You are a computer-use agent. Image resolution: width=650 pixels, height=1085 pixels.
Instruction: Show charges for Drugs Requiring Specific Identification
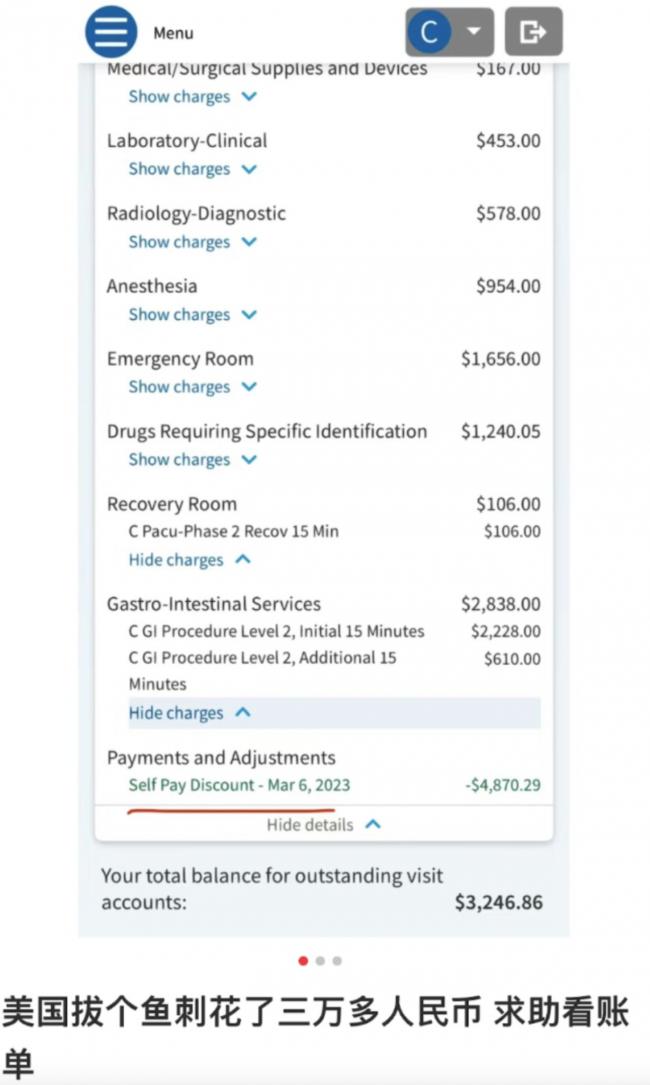tap(192, 459)
